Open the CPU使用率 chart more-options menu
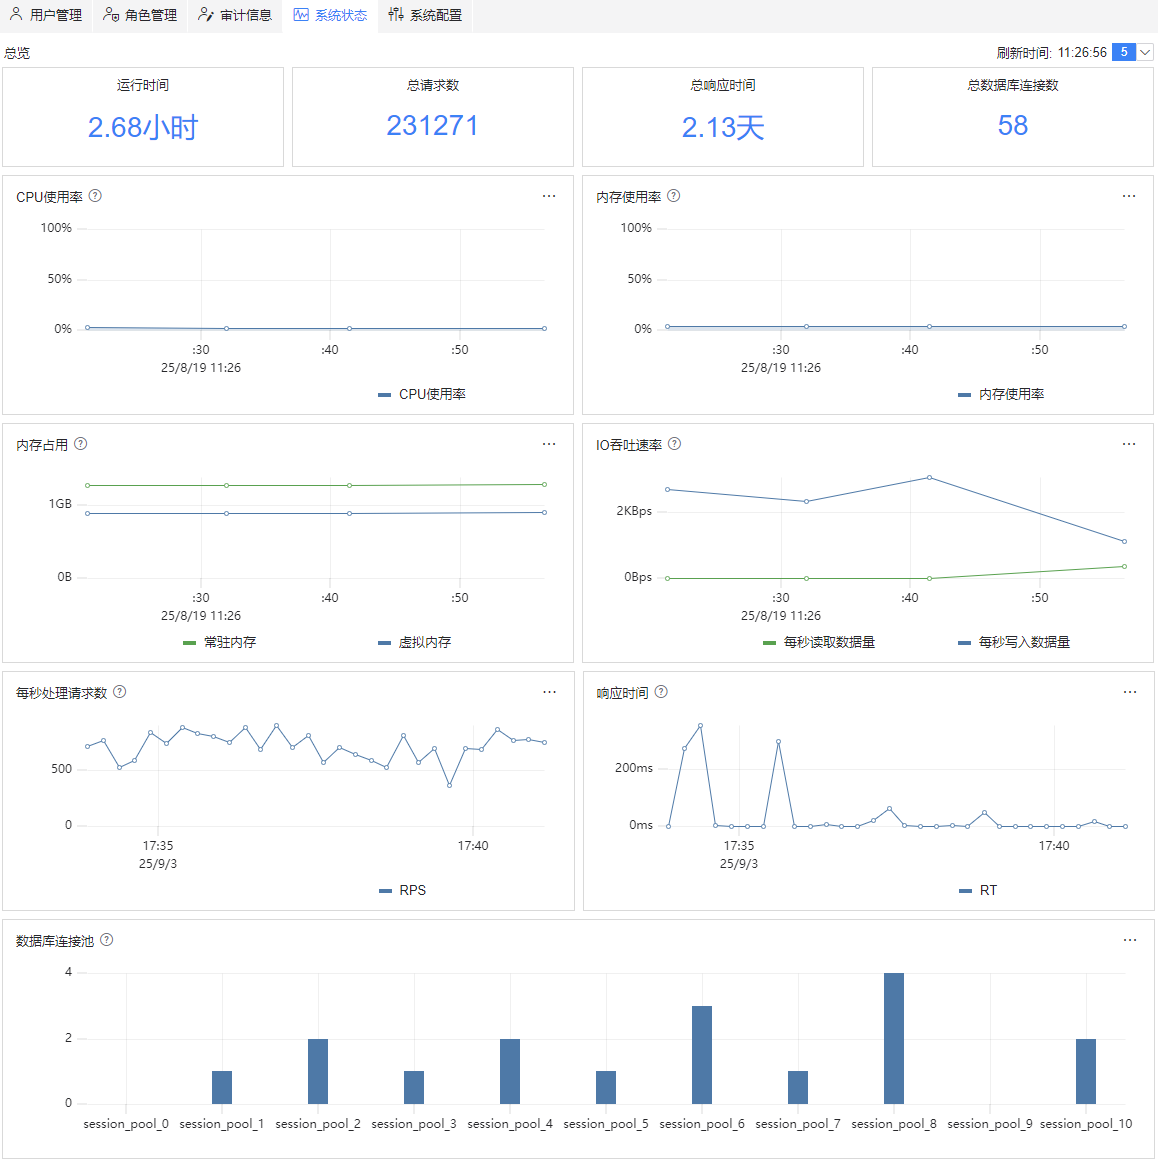1160x1166 pixels. click(549, 196)
